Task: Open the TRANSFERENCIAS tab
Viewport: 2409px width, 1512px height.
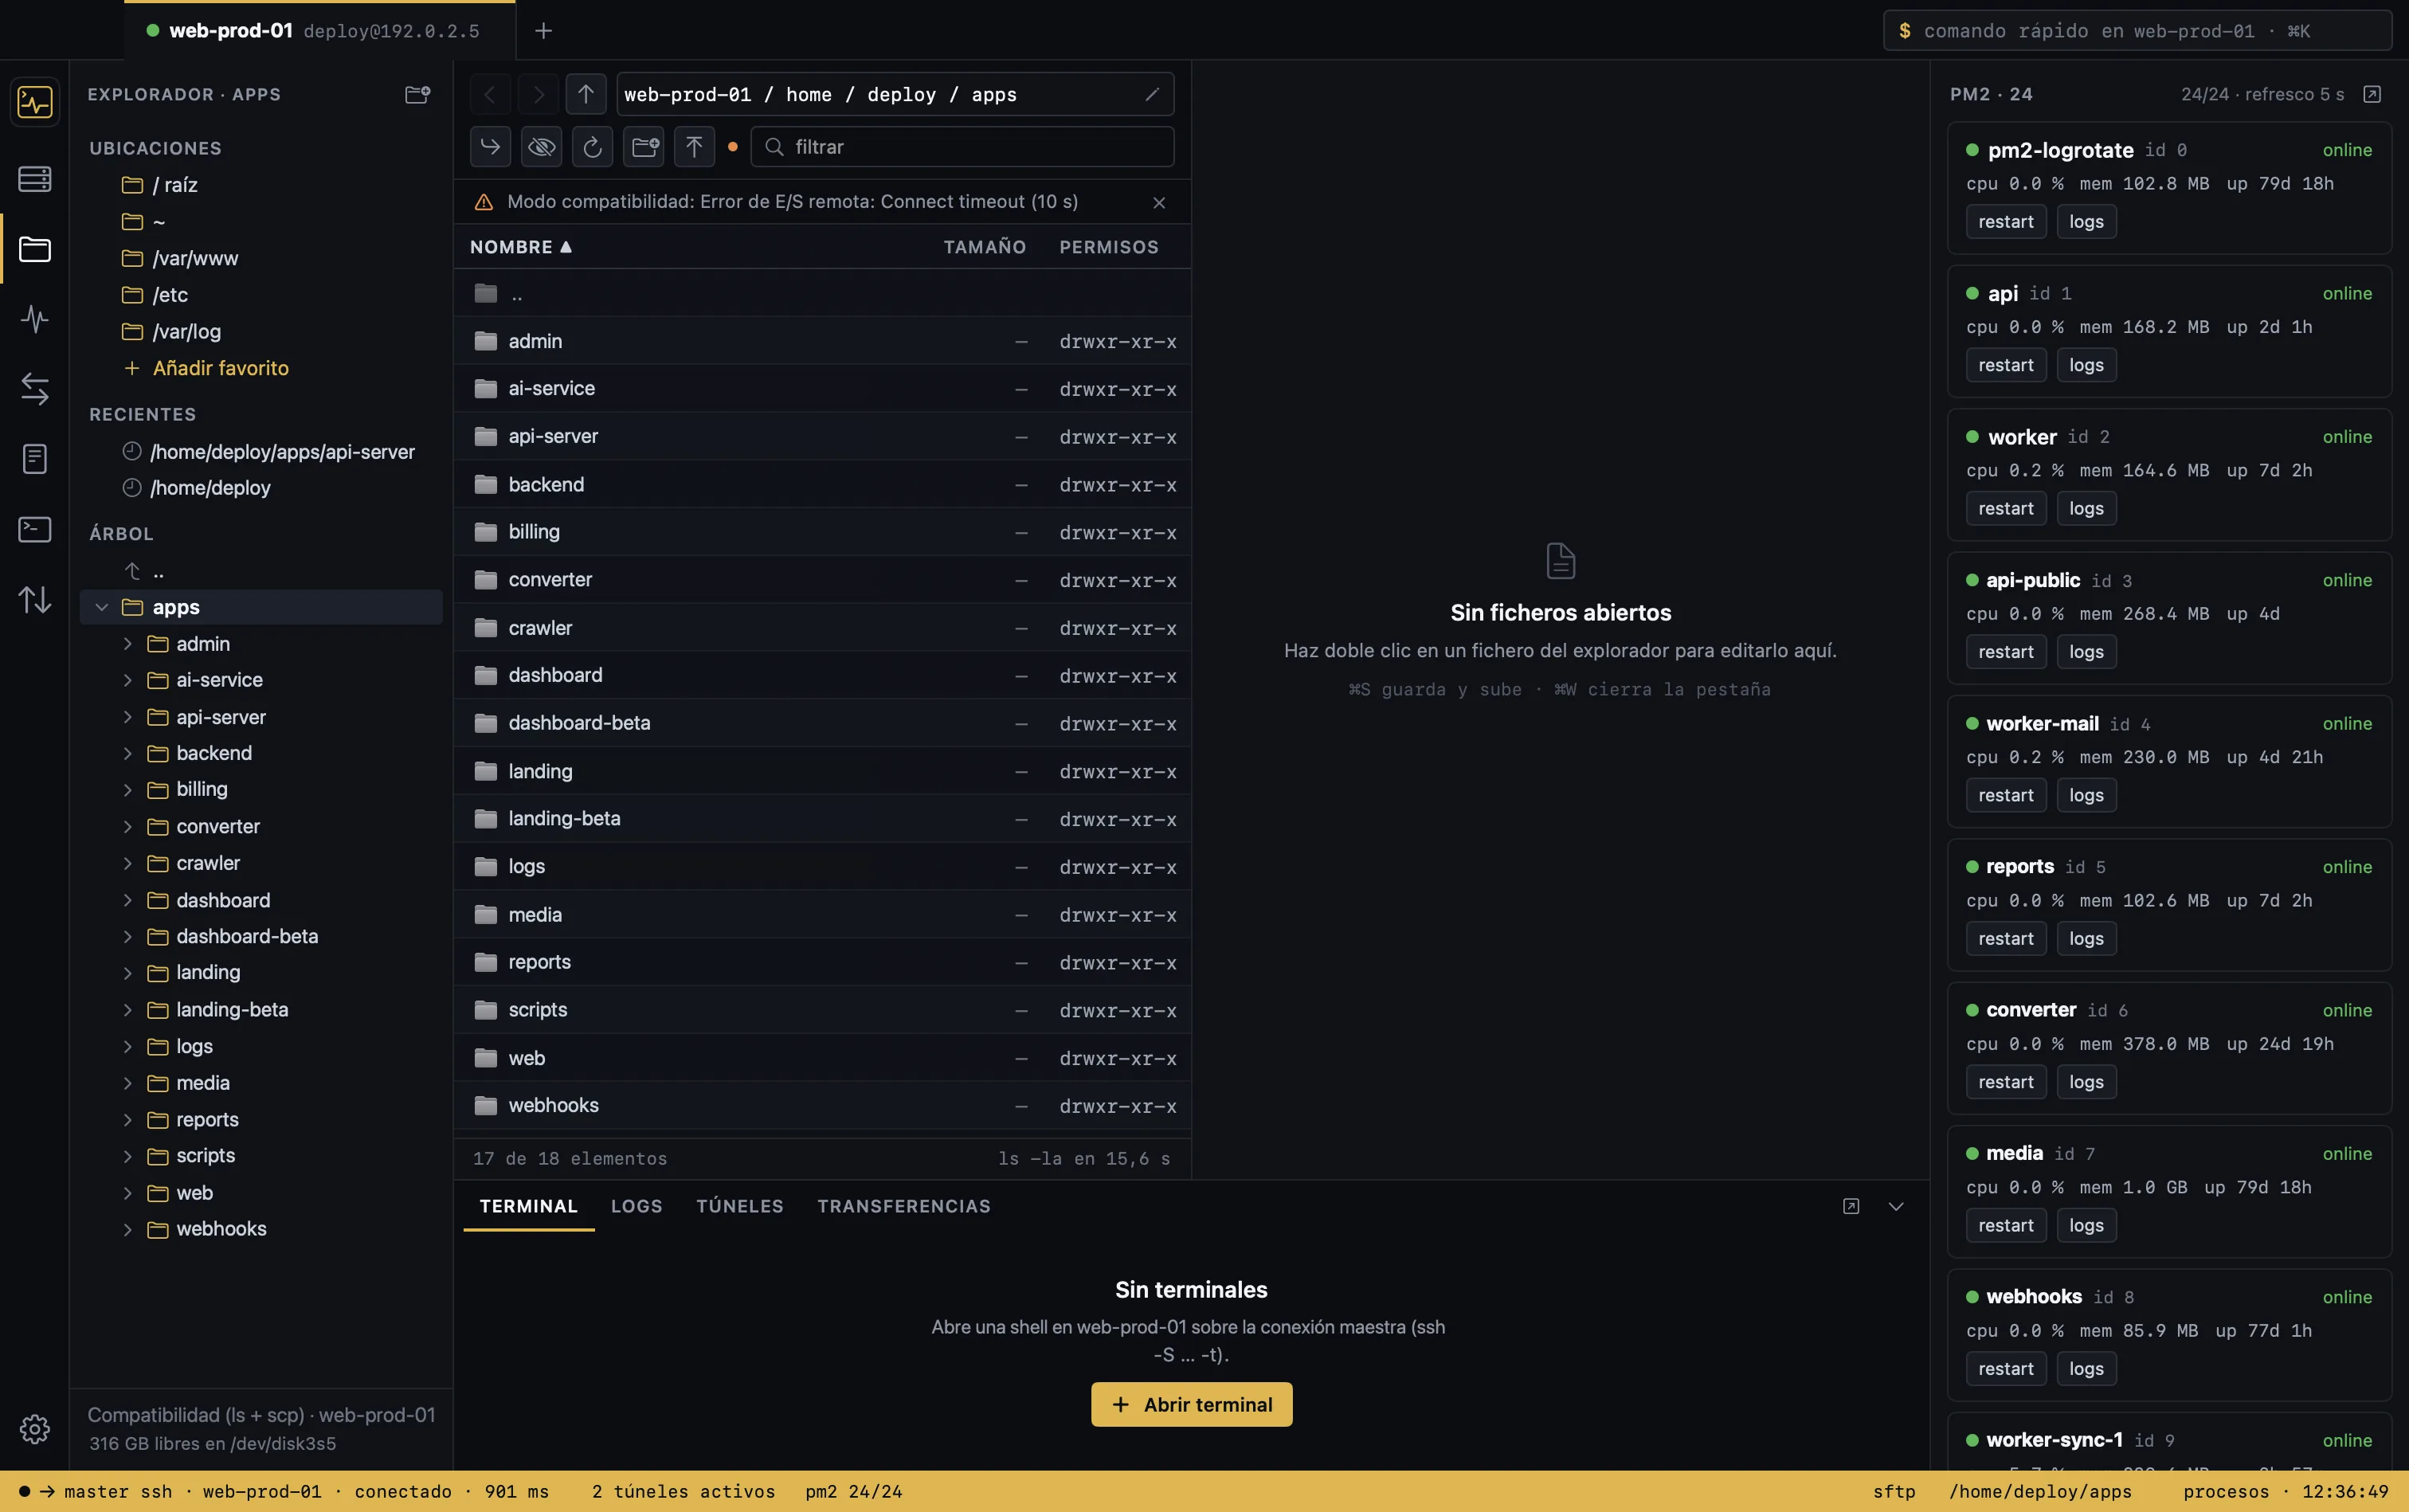Action: [x=904, y=1206]
